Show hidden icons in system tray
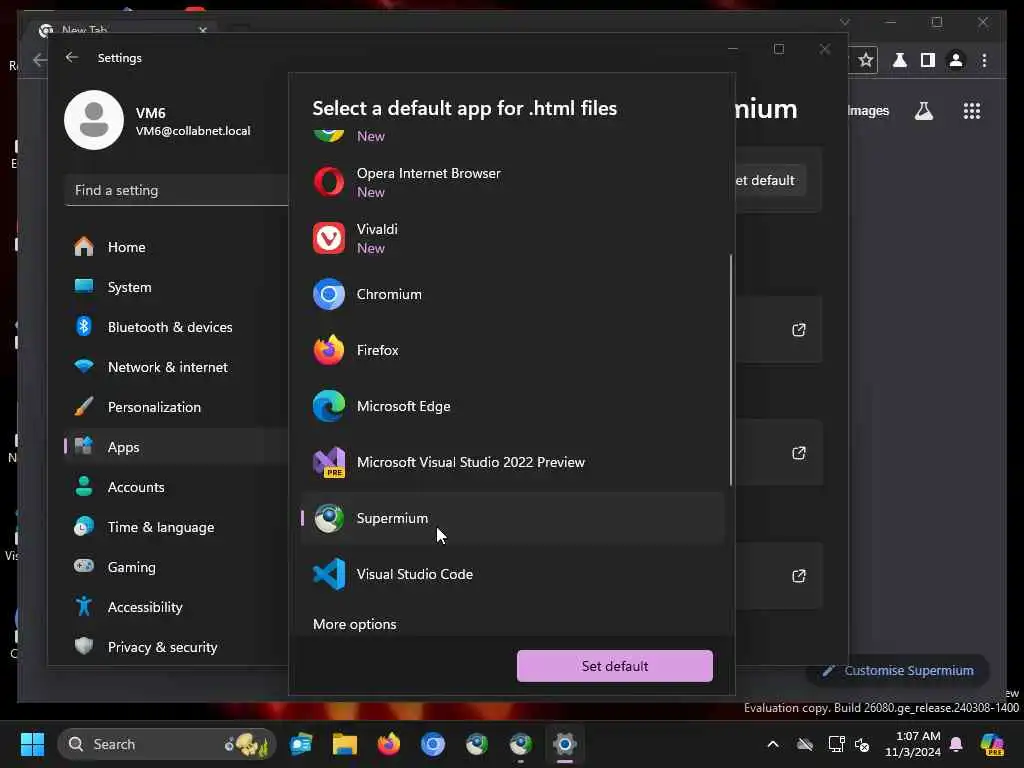Image resolution: width=1024 pixels, height=768 pixels. [773, 744]
